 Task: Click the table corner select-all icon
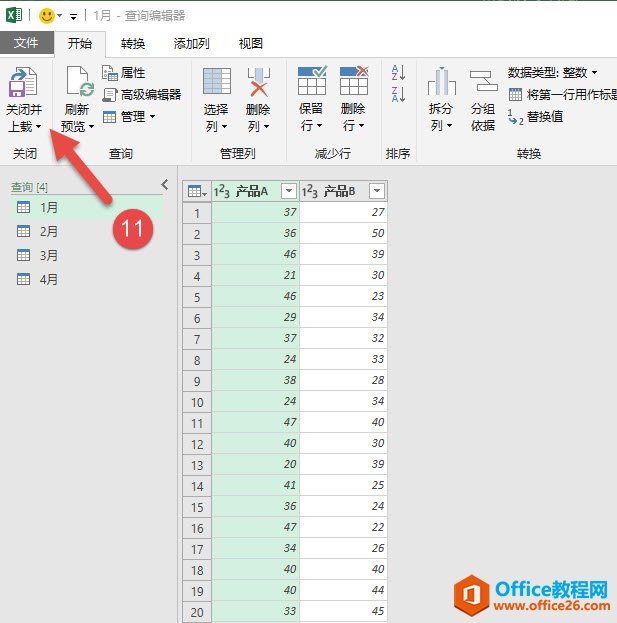tap(196, 191)
